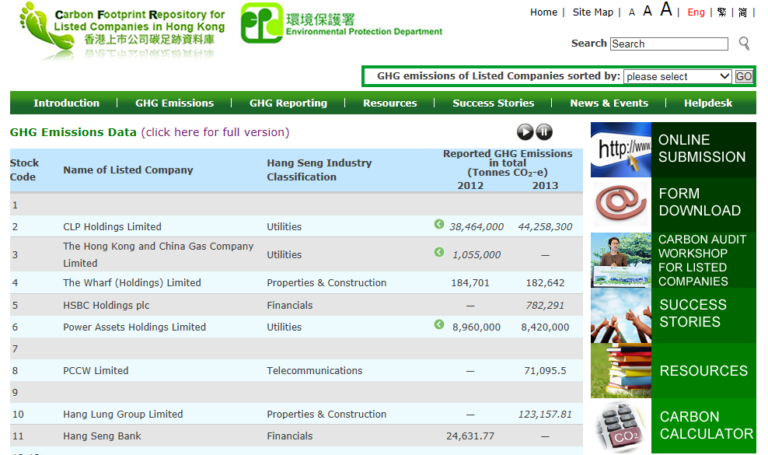Image resolution: width=768 pixels, height=455 pixels.
Task: Open the Carbon Calculator calculator icon
Action: coord(621,426)
